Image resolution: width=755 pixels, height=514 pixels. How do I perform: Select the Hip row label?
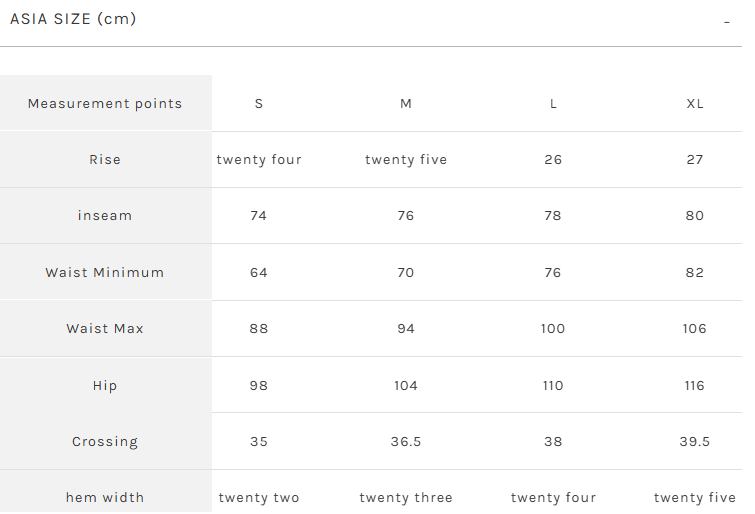pos(105,385)
